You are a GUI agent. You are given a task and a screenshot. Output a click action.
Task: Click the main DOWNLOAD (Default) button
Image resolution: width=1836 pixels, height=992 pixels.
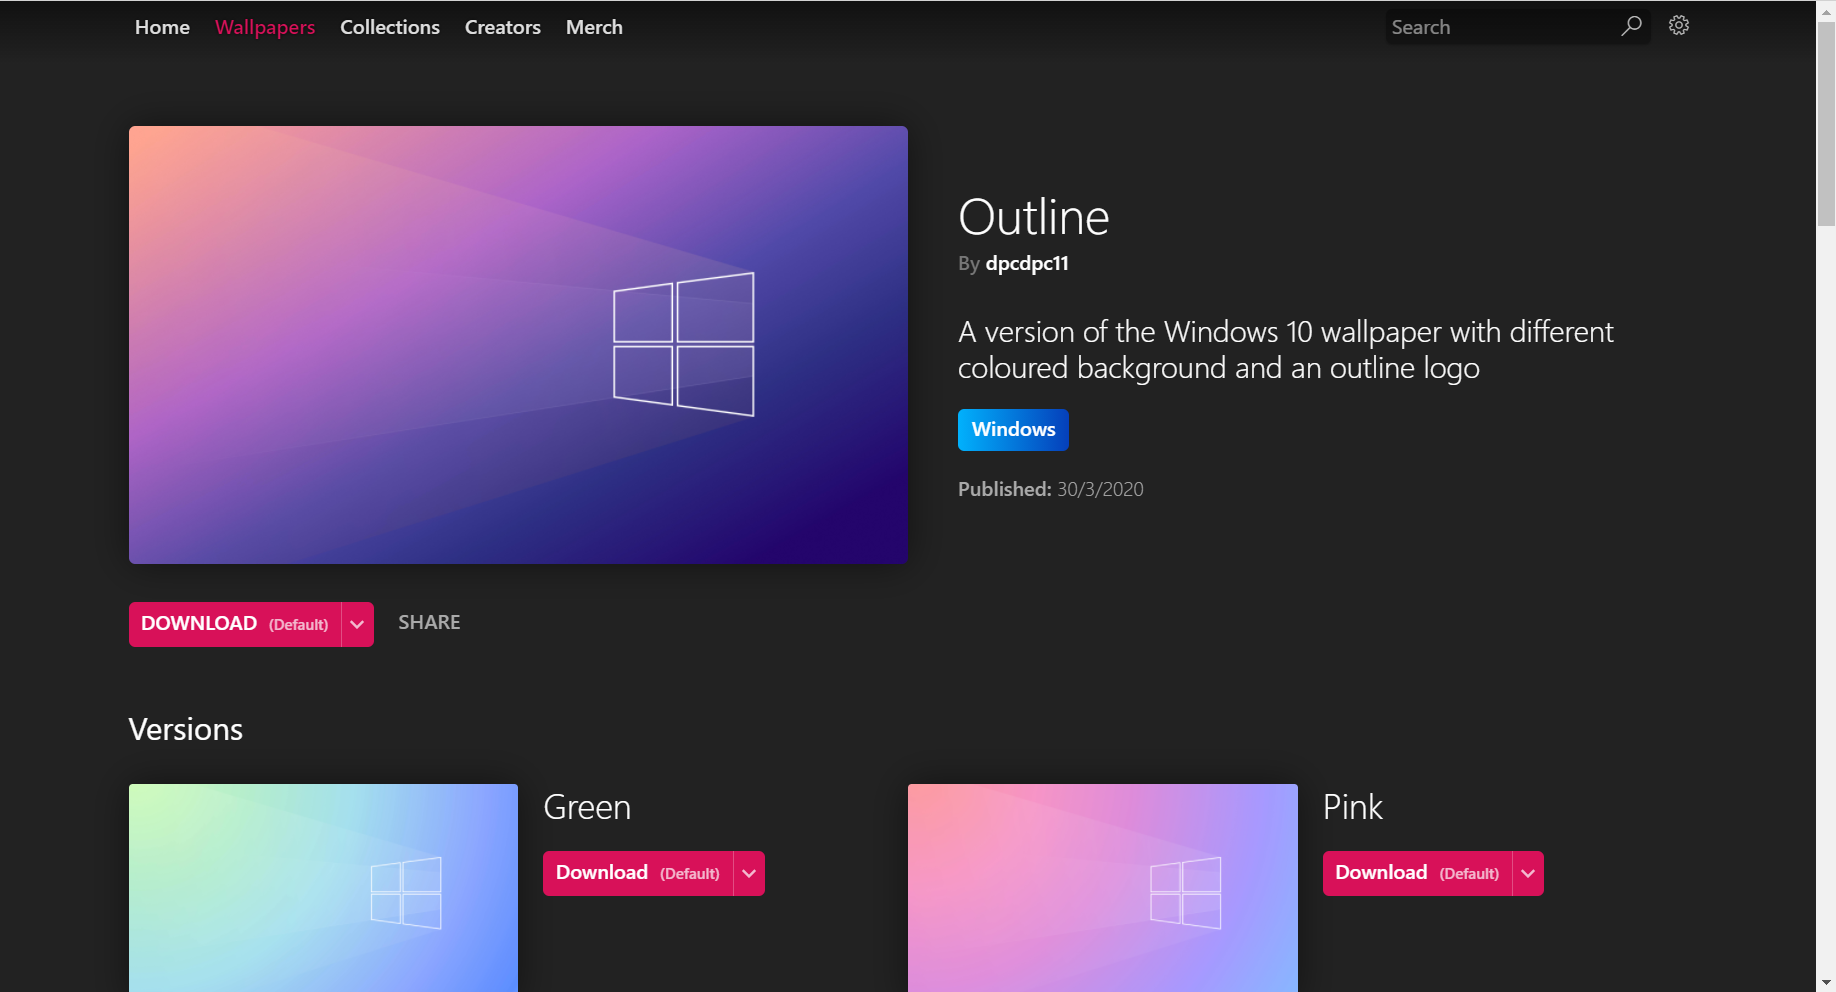click(x=235, y=624)
